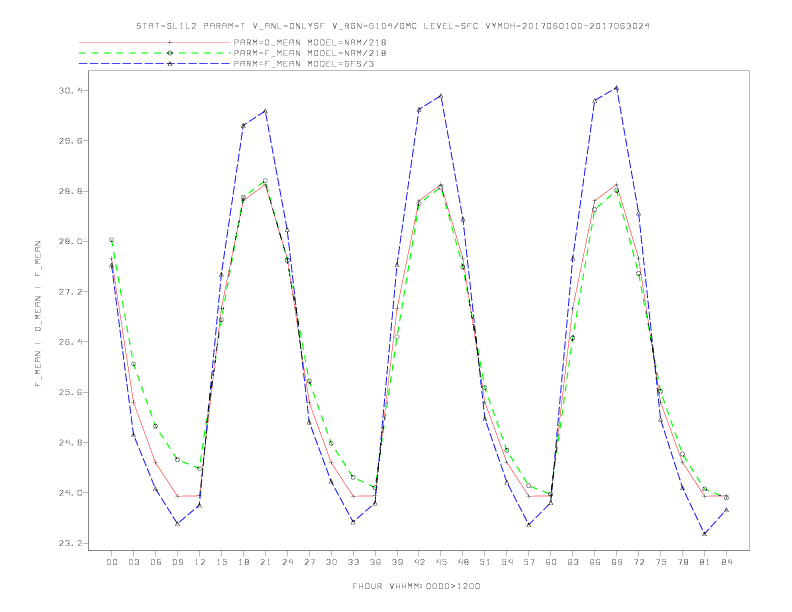Click x-axis tick label 63
The width and height of the screenshot is (792, 612).
coord(573,562)
